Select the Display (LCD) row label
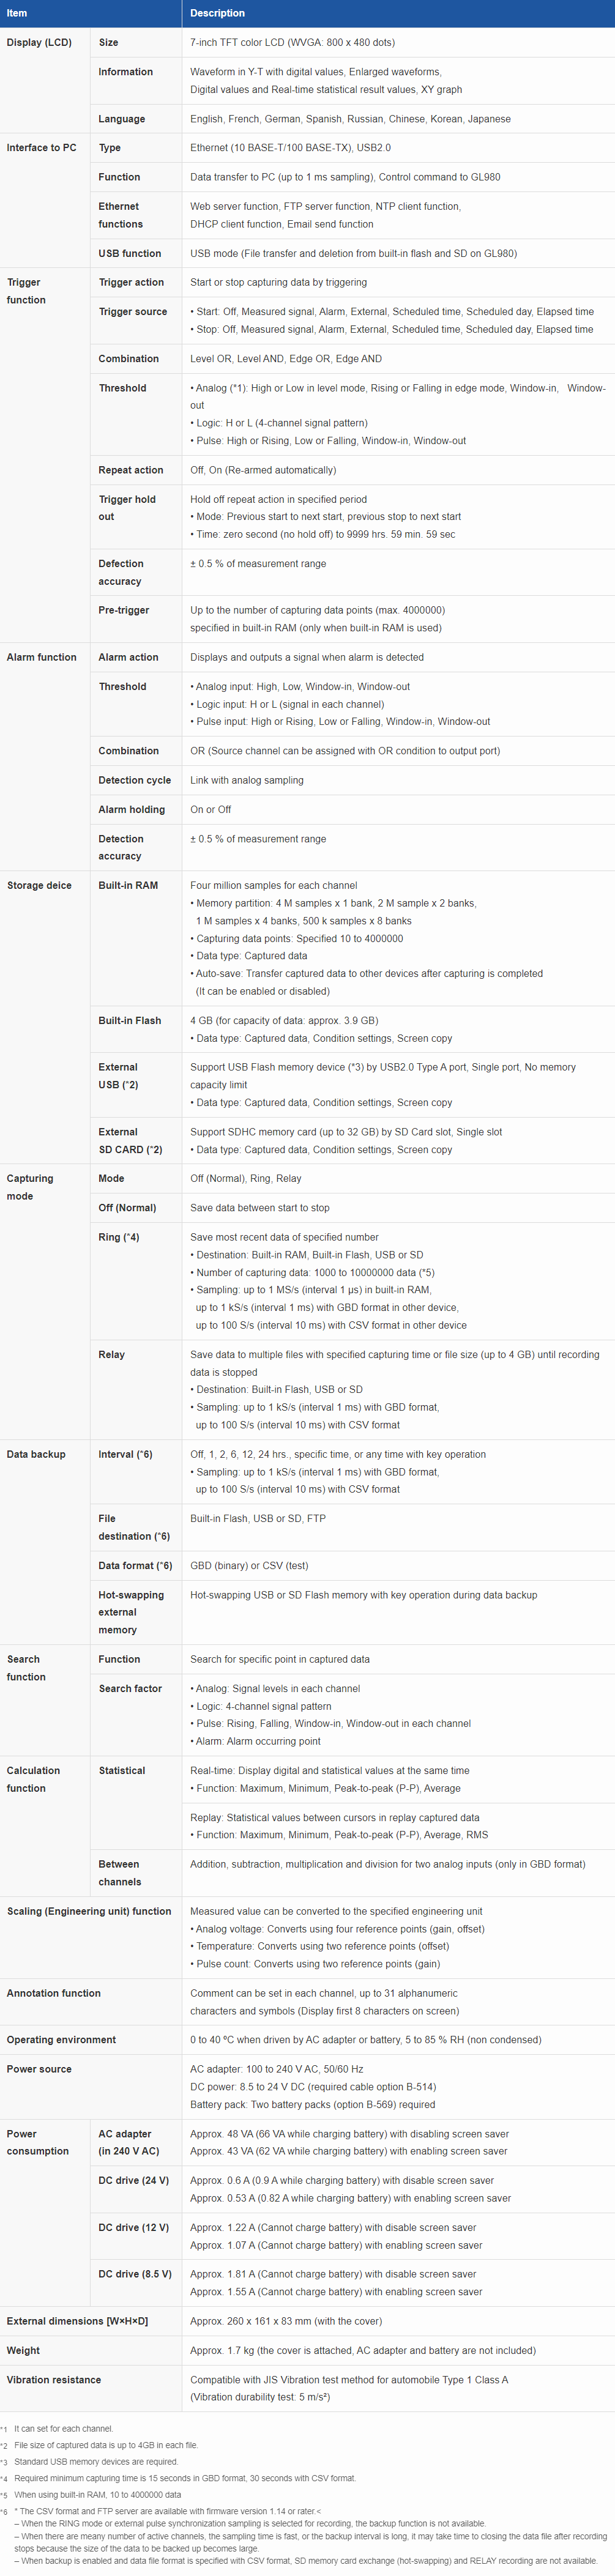Viewport: 615px width, 2576px height. coord(39,43)
